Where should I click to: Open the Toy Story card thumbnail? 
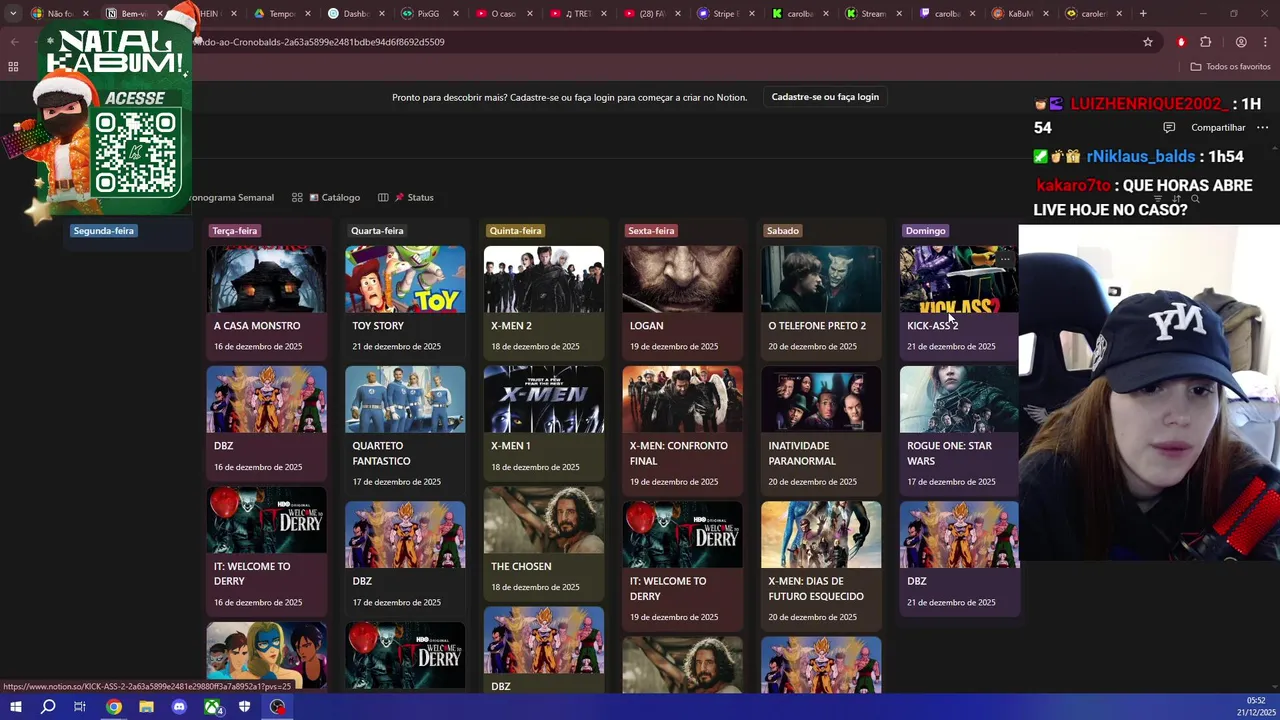pos(405,279)
